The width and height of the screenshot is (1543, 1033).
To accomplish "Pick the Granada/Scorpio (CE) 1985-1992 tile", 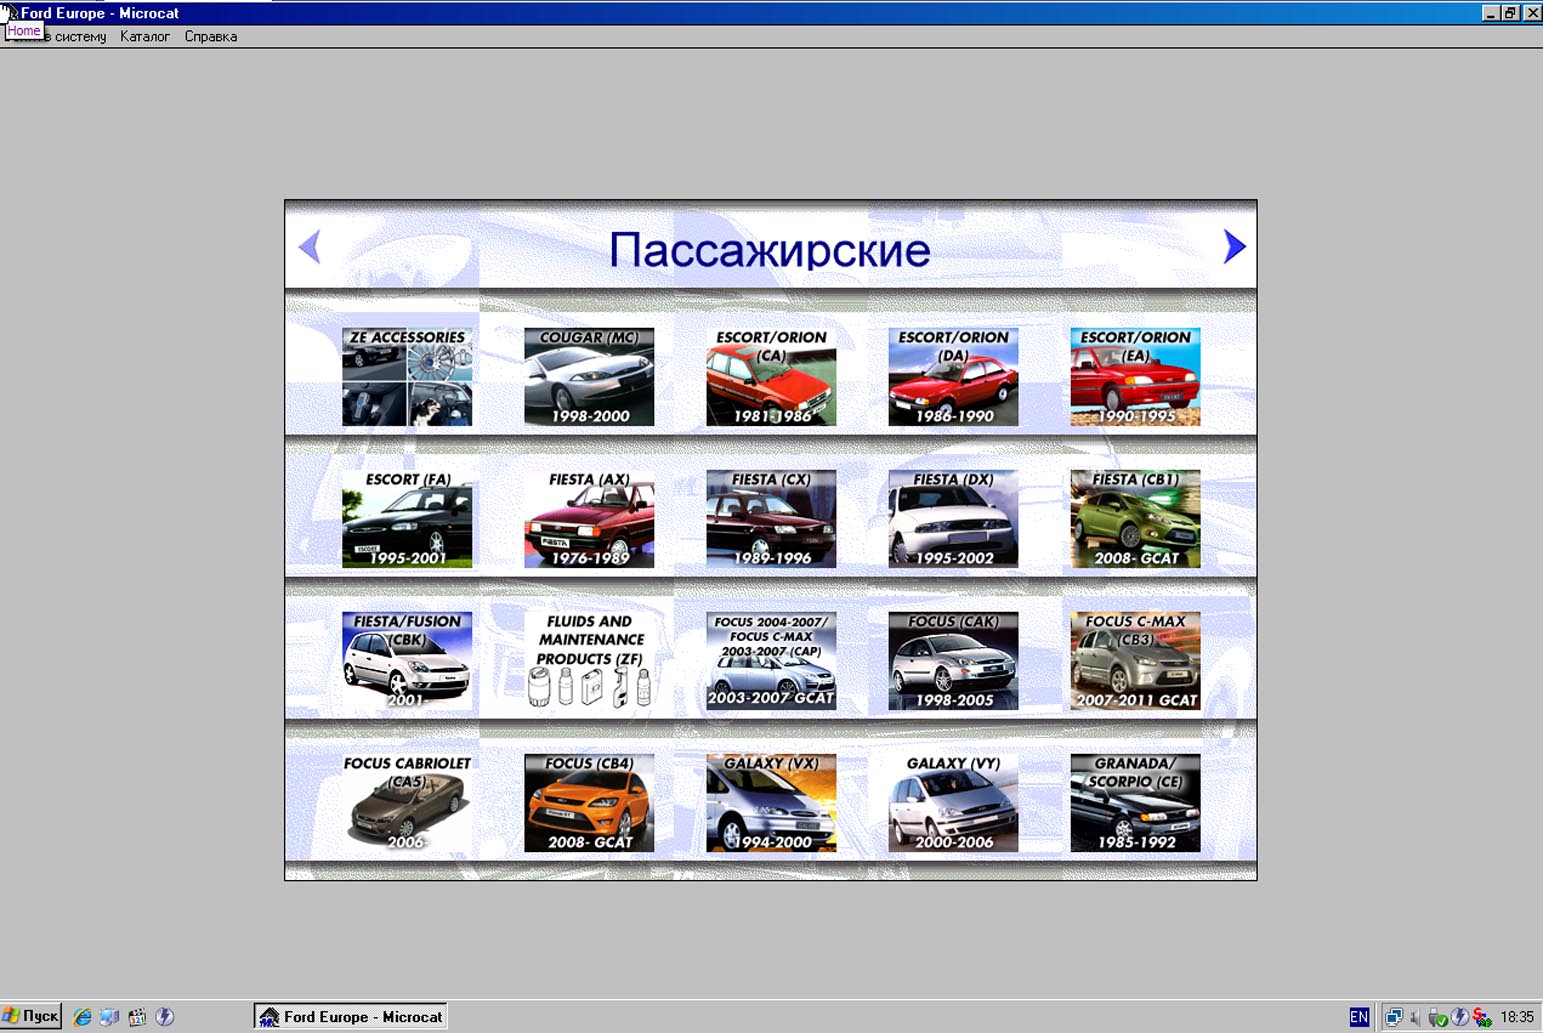I will coord(1135,803).
